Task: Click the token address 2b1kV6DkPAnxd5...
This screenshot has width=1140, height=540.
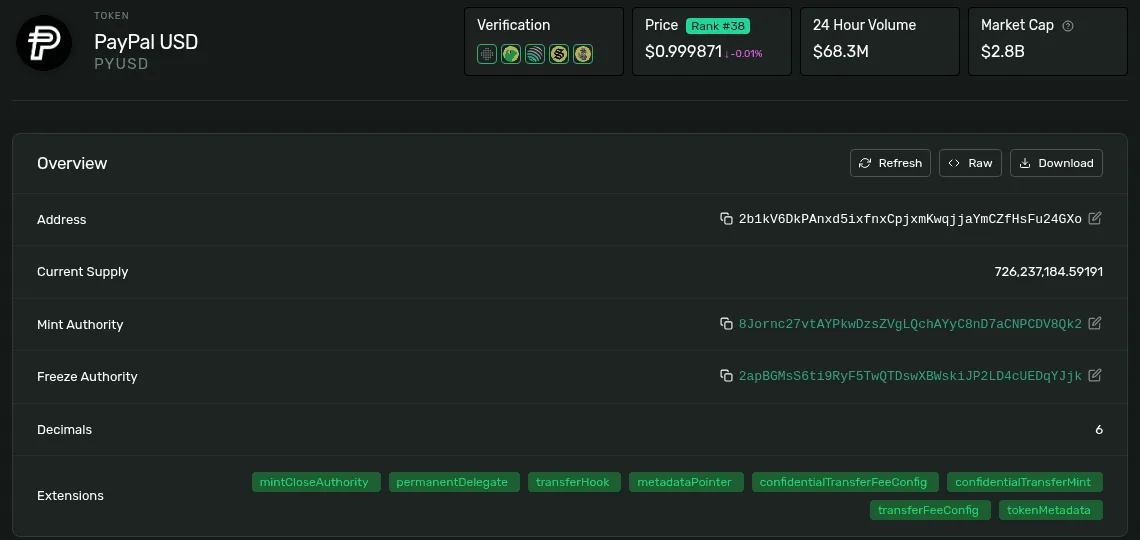Action: click(x=910, y=219)
